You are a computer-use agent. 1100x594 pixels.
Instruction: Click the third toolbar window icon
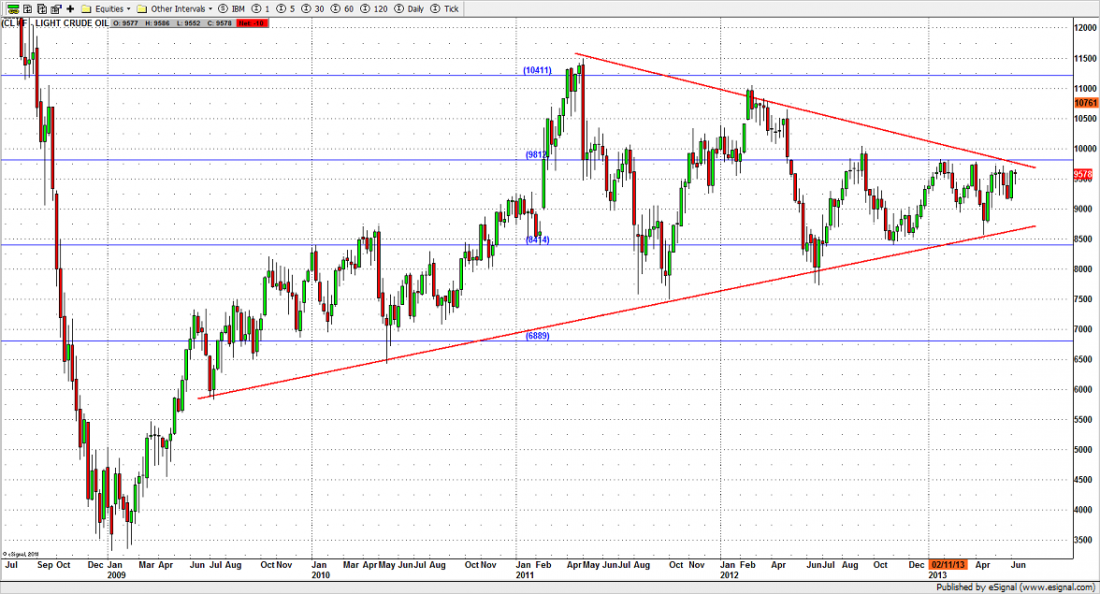click(x=41, y=8)
